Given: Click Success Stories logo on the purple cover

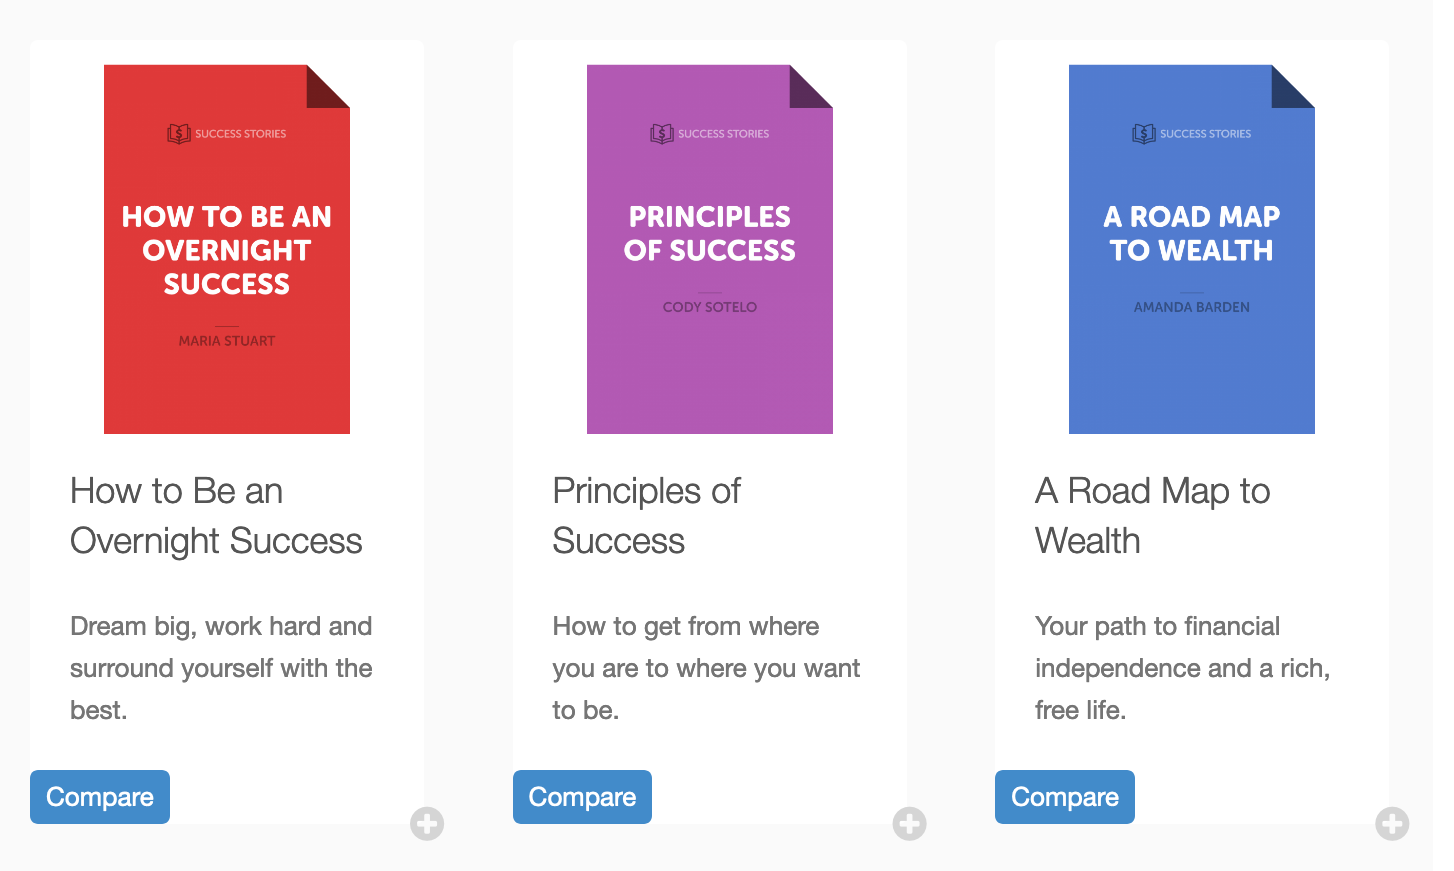Looking at the screenshot, I should (x=710, y=134).
